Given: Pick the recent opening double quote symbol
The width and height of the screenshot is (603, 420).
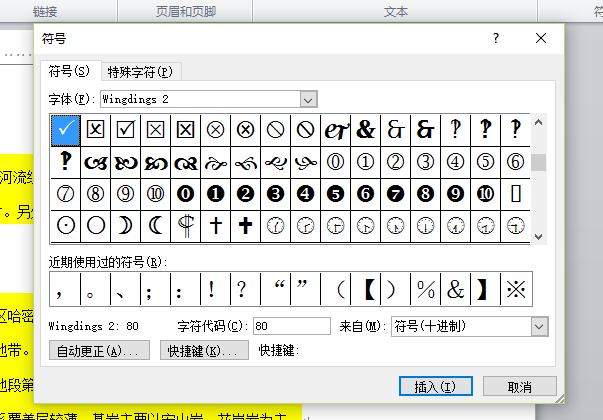Looking at the screenshot, I should coord(275,289).
